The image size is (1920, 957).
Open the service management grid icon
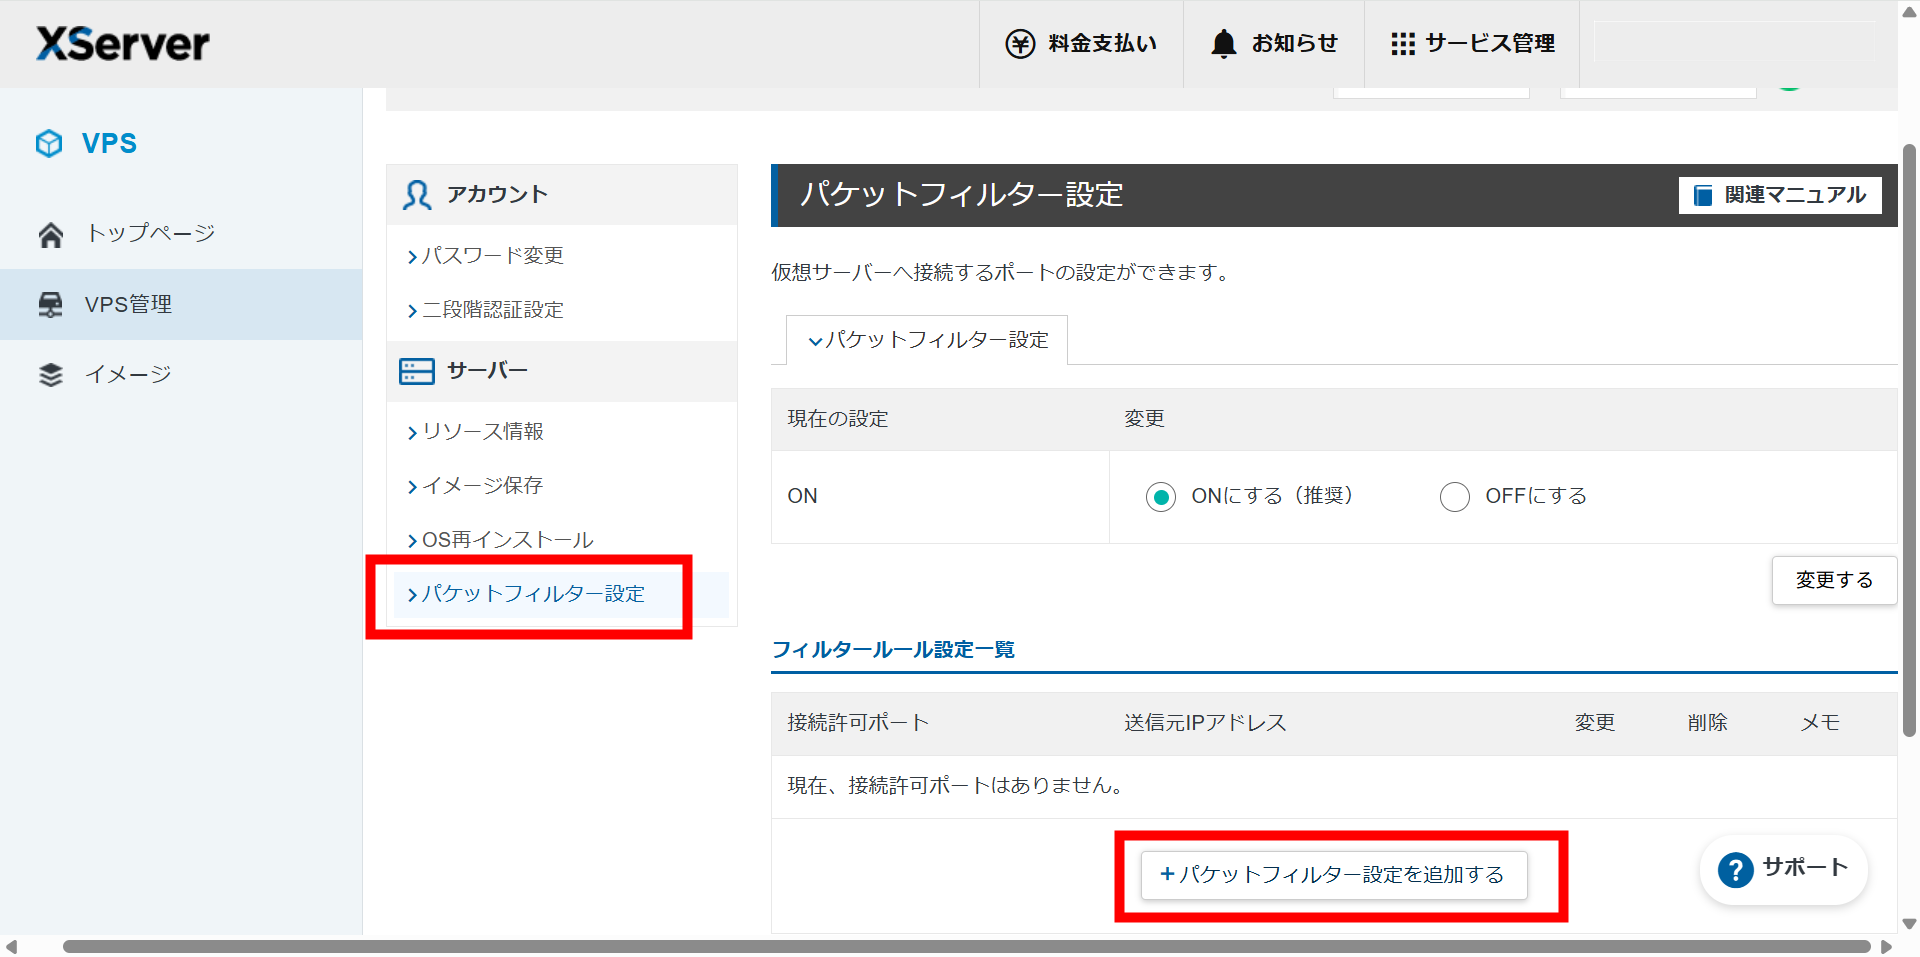1402,44
